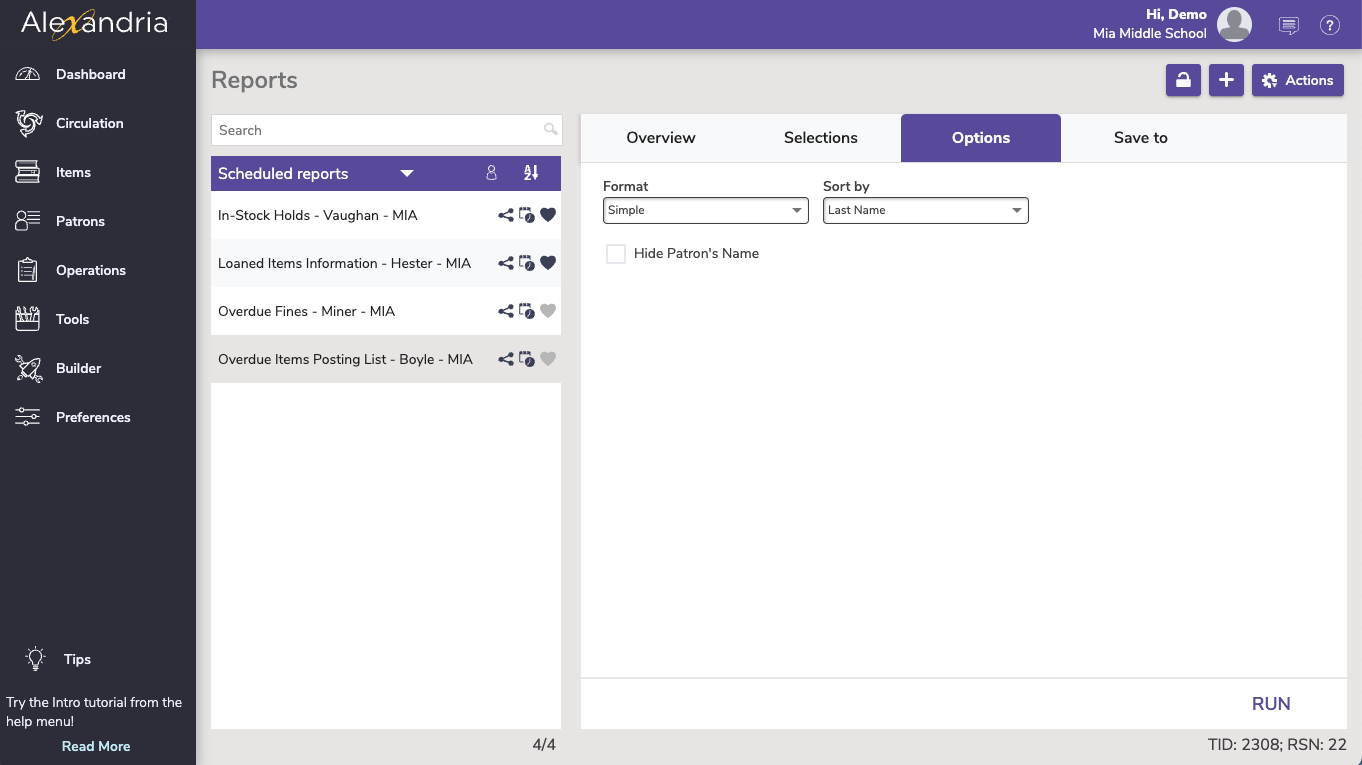Click the share icon for In-Stock Holds

pyautogui.click(x=506, y=215)
